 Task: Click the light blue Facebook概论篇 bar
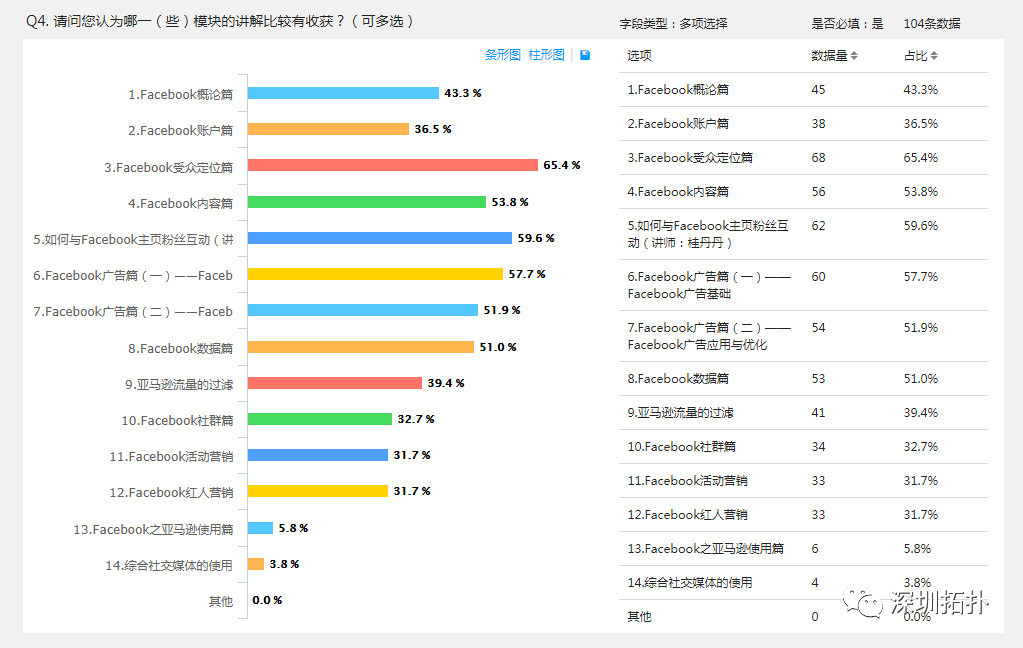342,93
